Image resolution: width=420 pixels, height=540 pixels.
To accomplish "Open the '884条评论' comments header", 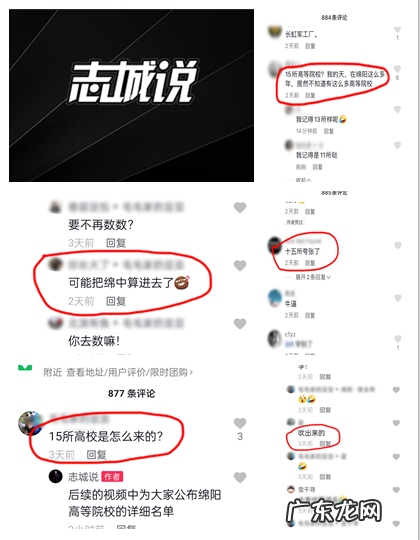I will coord(334,18).
